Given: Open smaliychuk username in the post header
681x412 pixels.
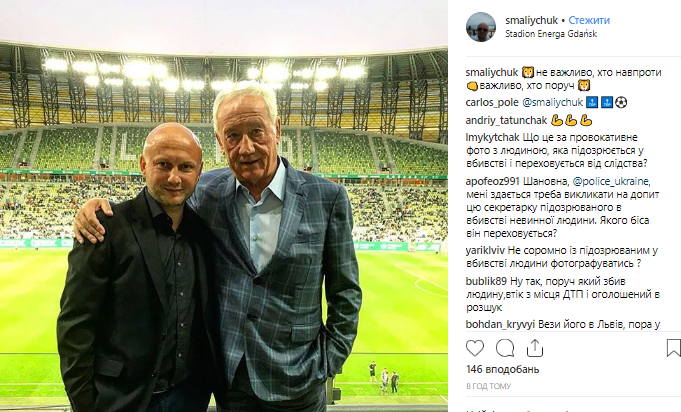Looking at the screenshot, I should coord(532,20).
